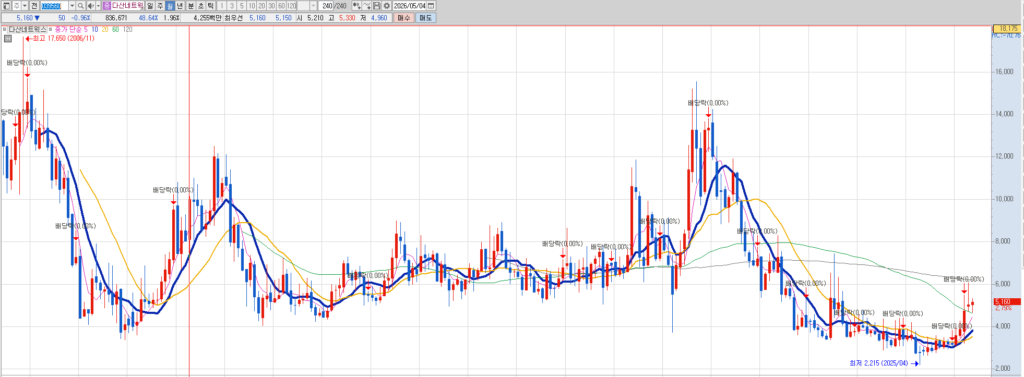
Task: Click the 전 button
Action: click(34, 6)
